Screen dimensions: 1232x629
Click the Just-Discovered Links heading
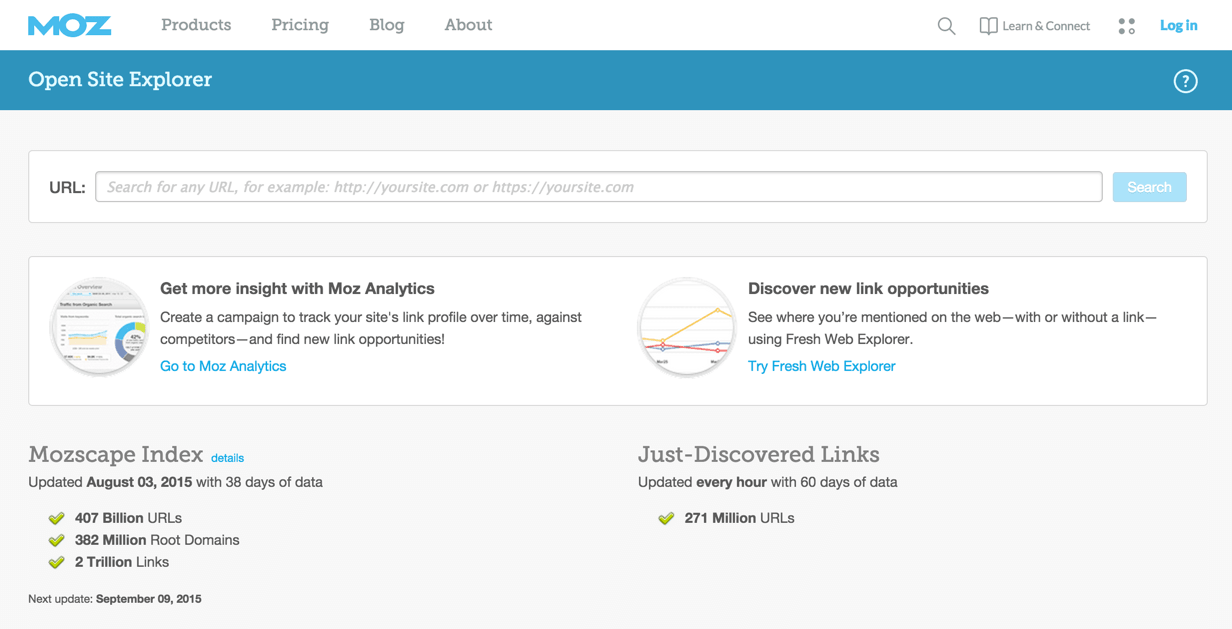(759, 455)
